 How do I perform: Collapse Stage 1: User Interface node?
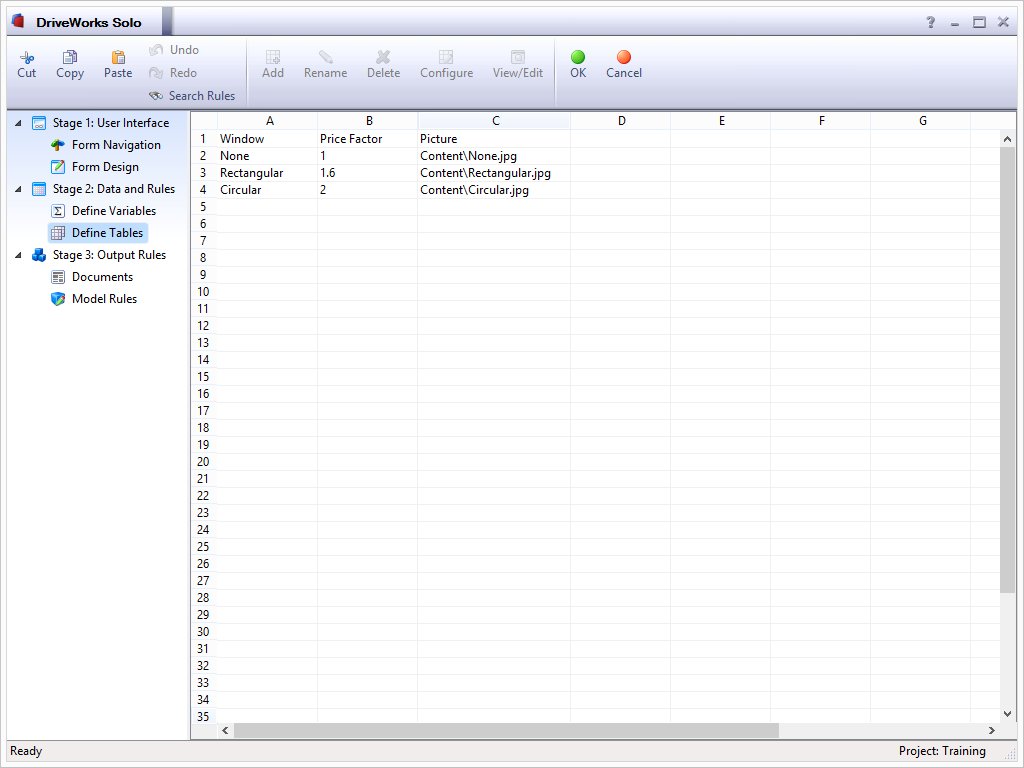pyautogui.click(x=18, y=123)
